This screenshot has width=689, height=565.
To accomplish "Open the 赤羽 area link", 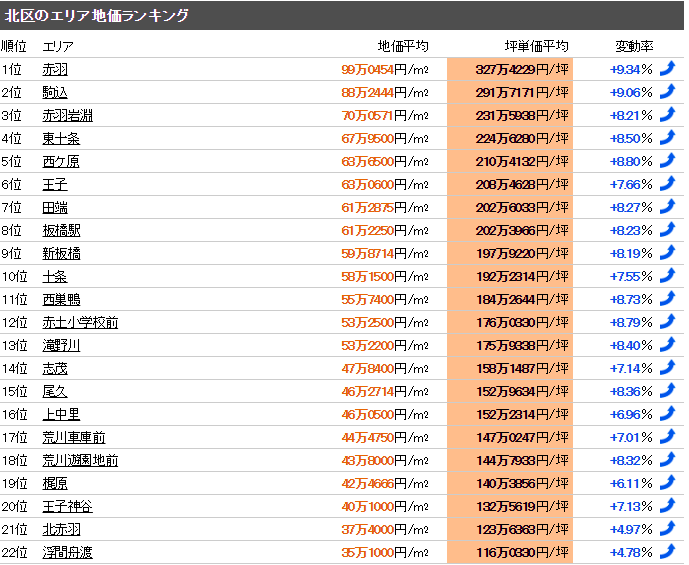I will tap(55, 69).
